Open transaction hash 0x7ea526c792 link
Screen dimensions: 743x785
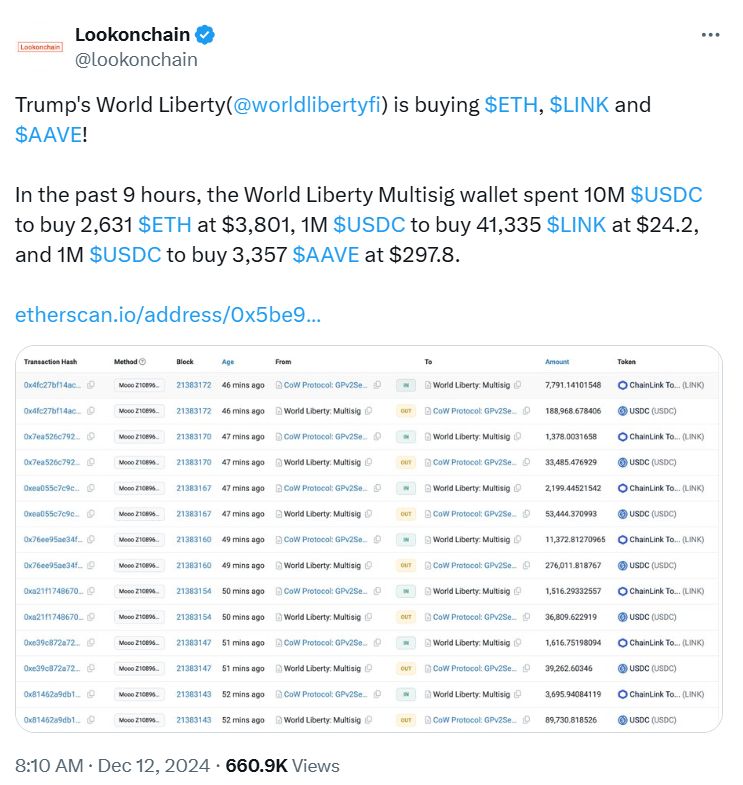point(53,436)
